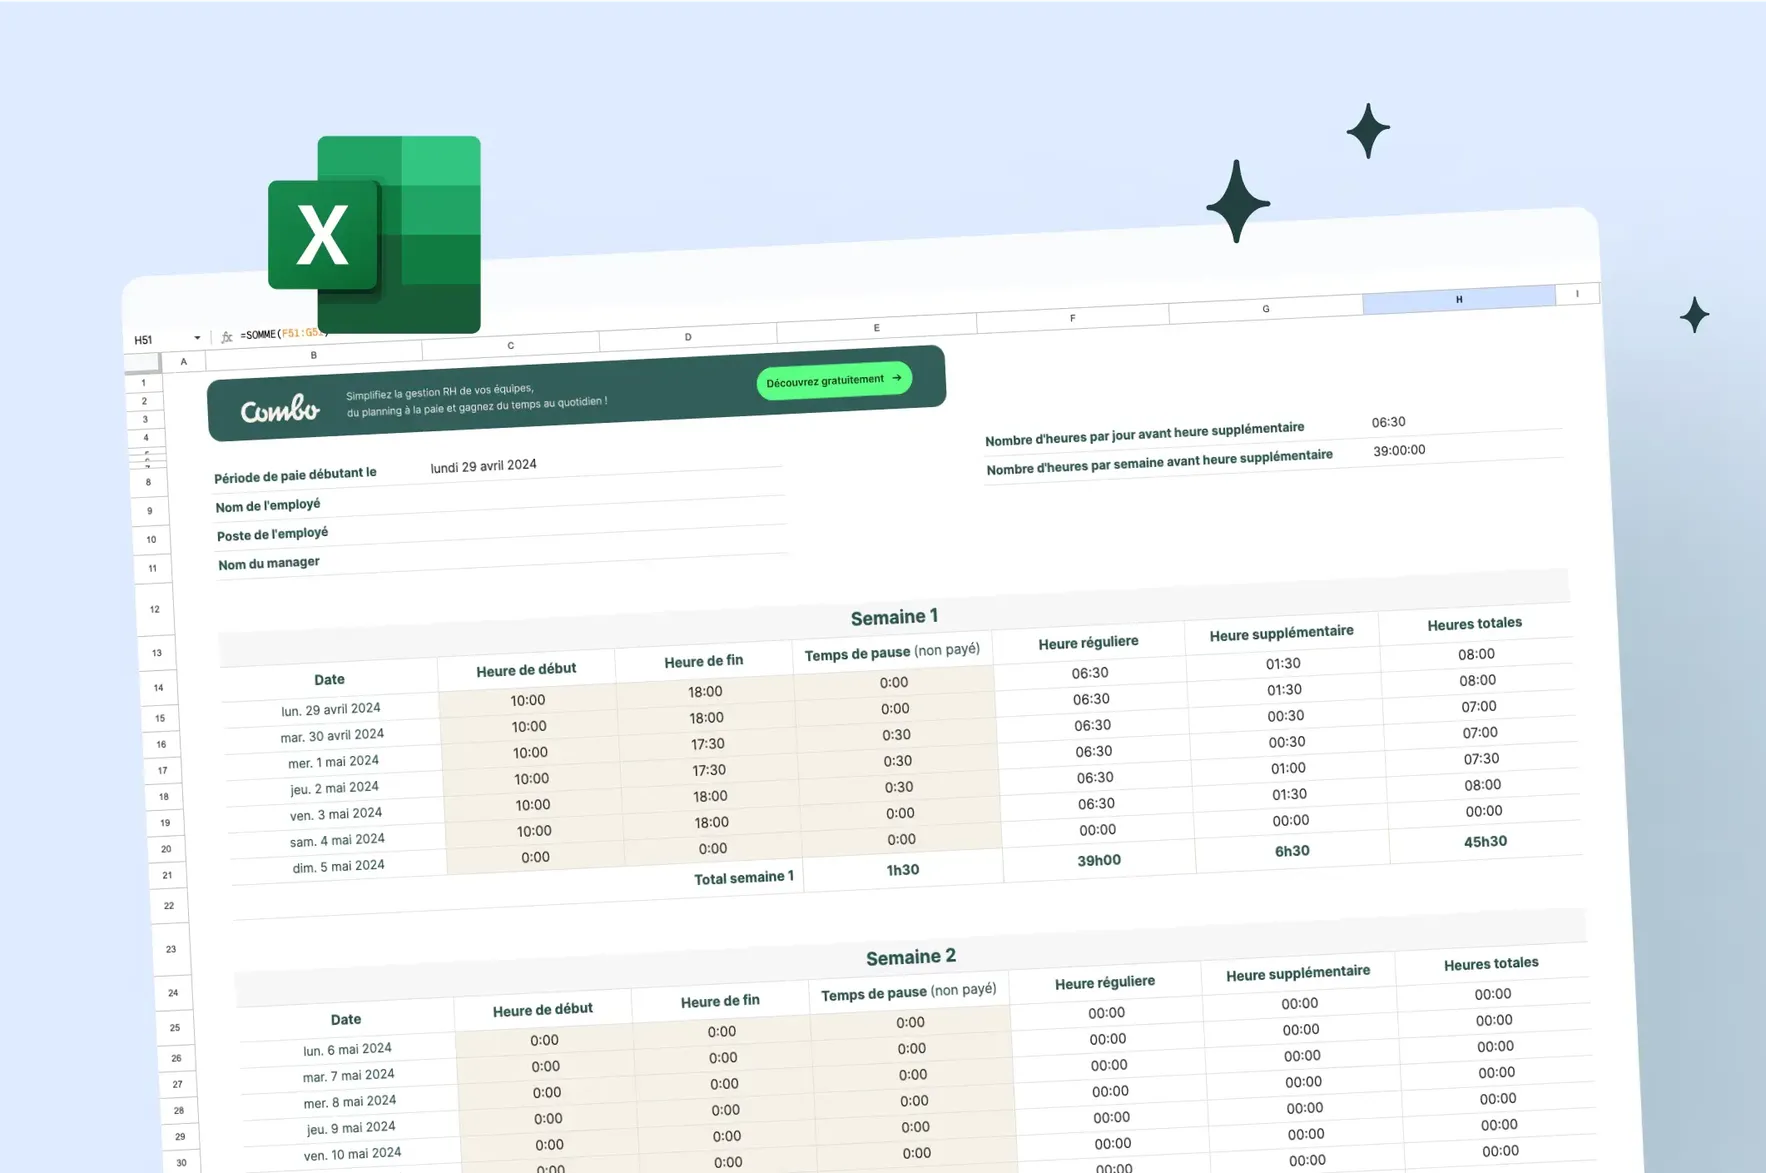The height and width of the screenshot is (1173, 1766).
Task: Select column H header
Action: 1458,299
